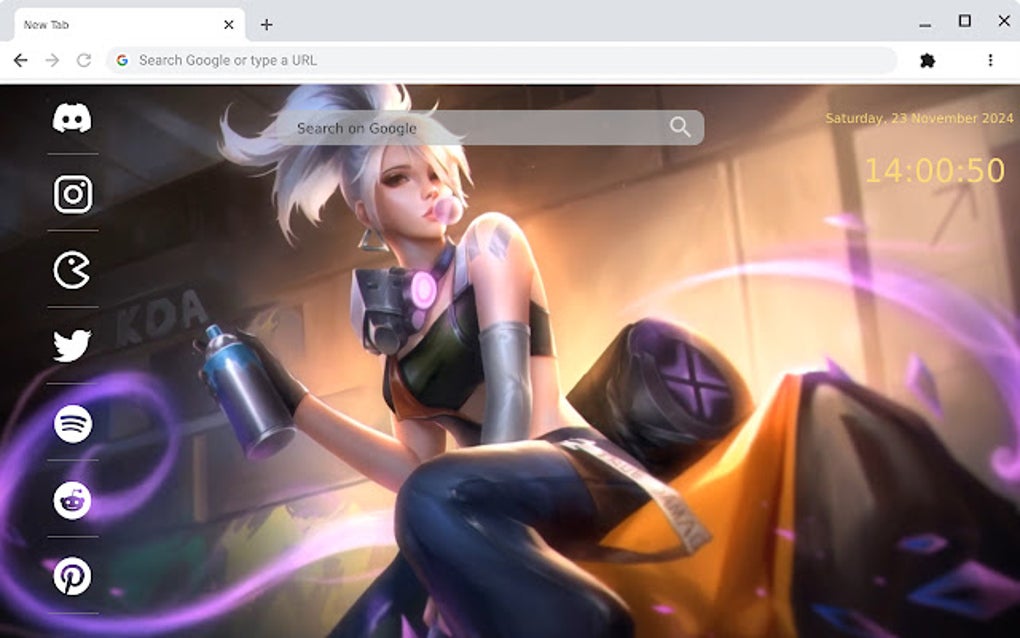The height and width of the screenshot is (638, 1020).
Task: Open Twitter from the sidebar
Action: pyautogui.click(x=70, y=343)
